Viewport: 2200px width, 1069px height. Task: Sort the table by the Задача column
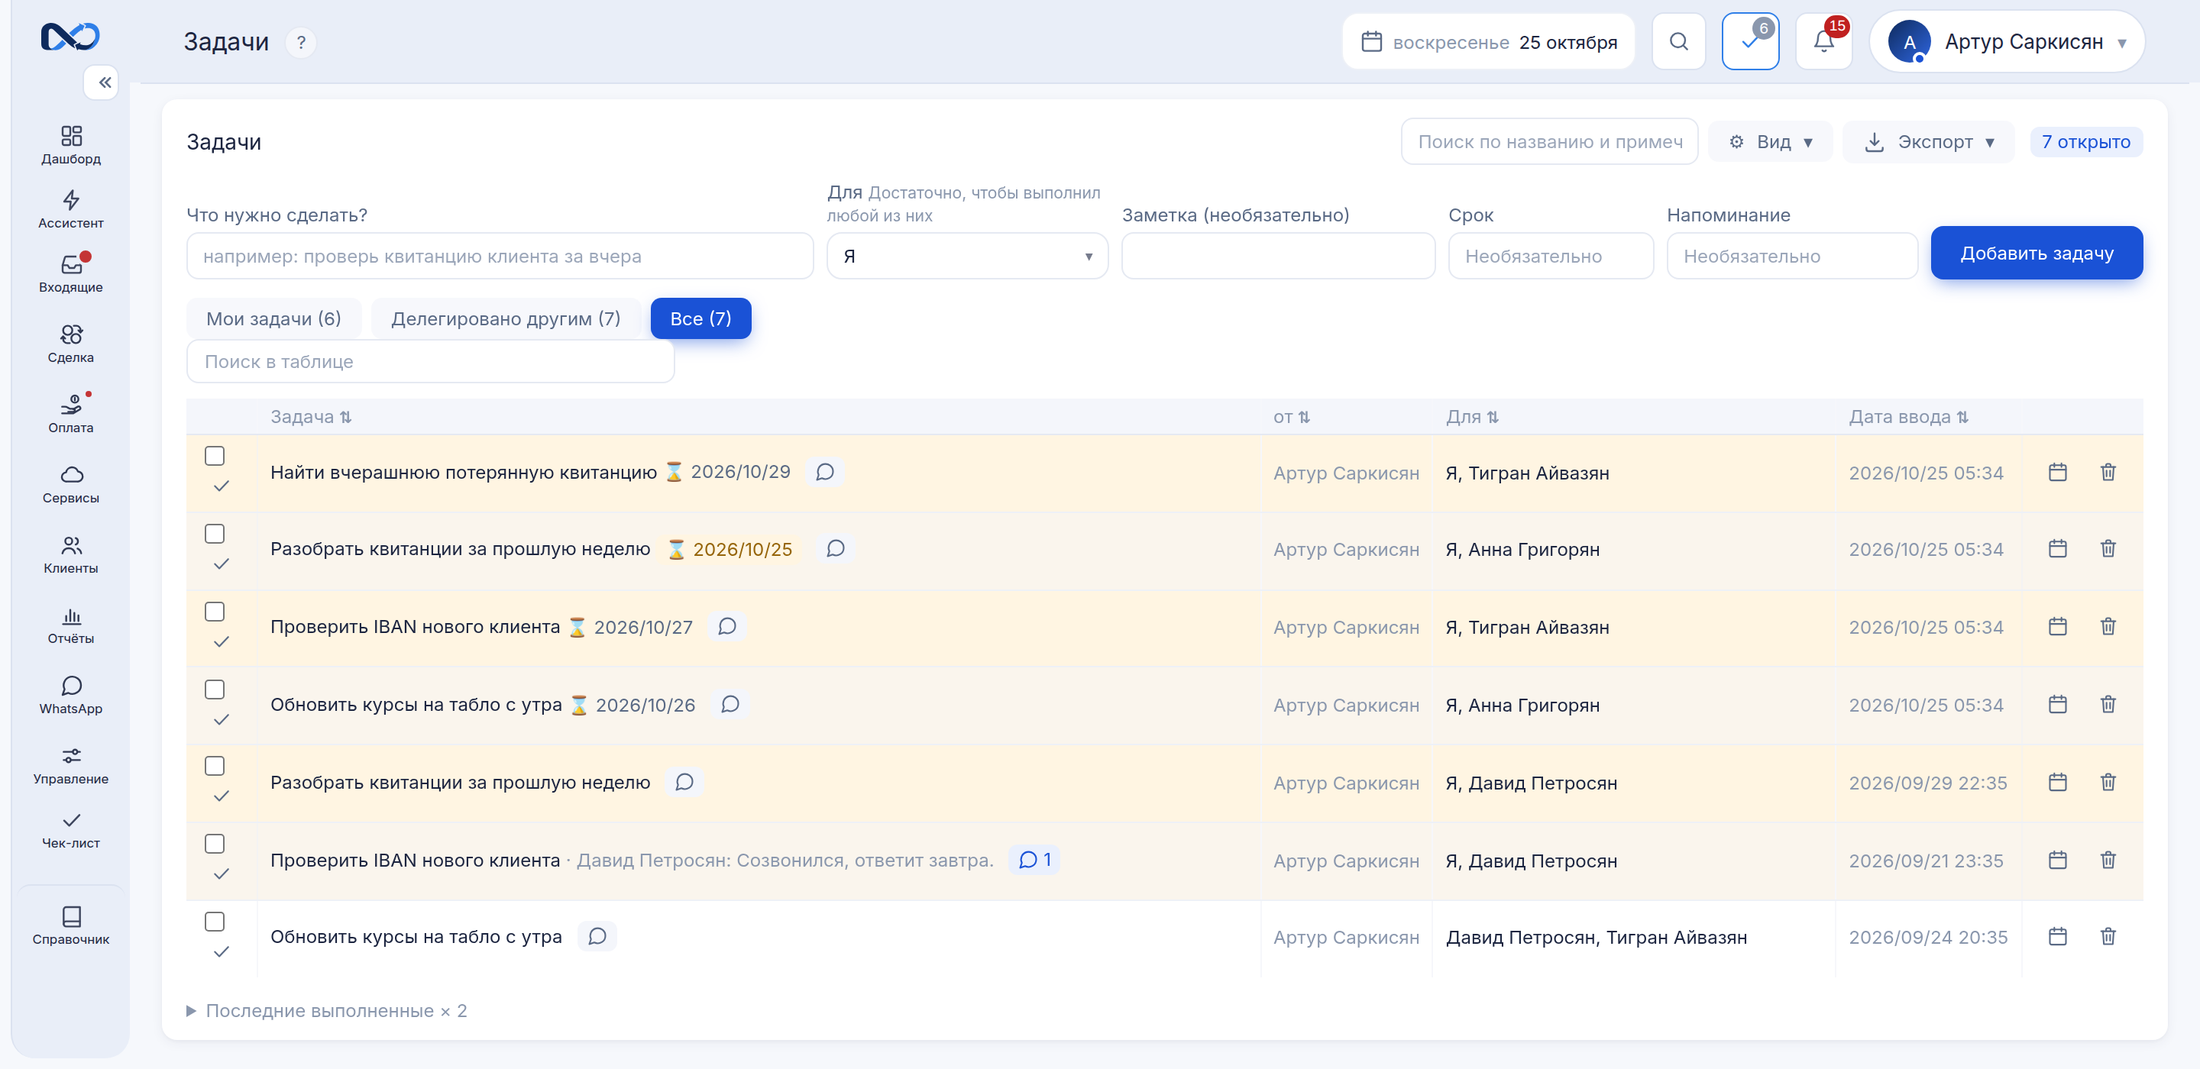(x=311, y=417)
